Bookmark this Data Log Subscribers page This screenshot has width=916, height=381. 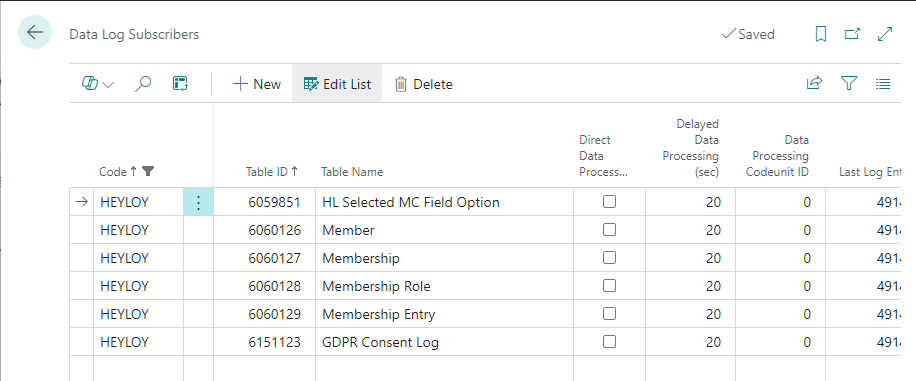click(x=820, y=34)
